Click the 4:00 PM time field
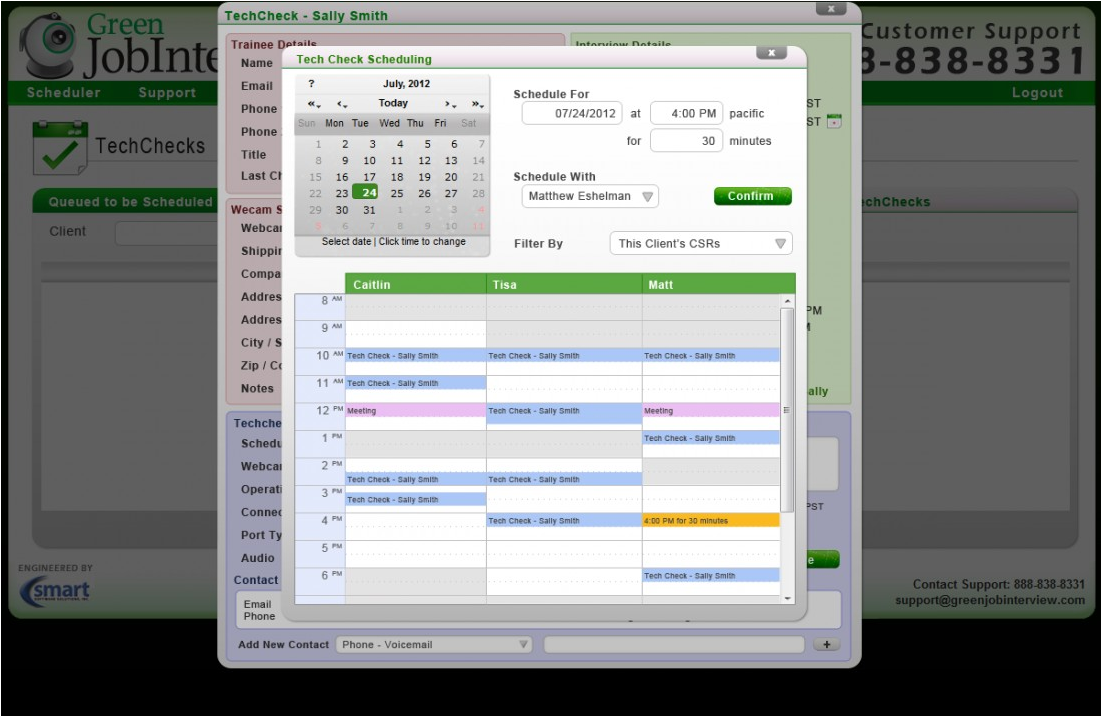This screenshot has width=1103, height=718. (x=686, y=113)
